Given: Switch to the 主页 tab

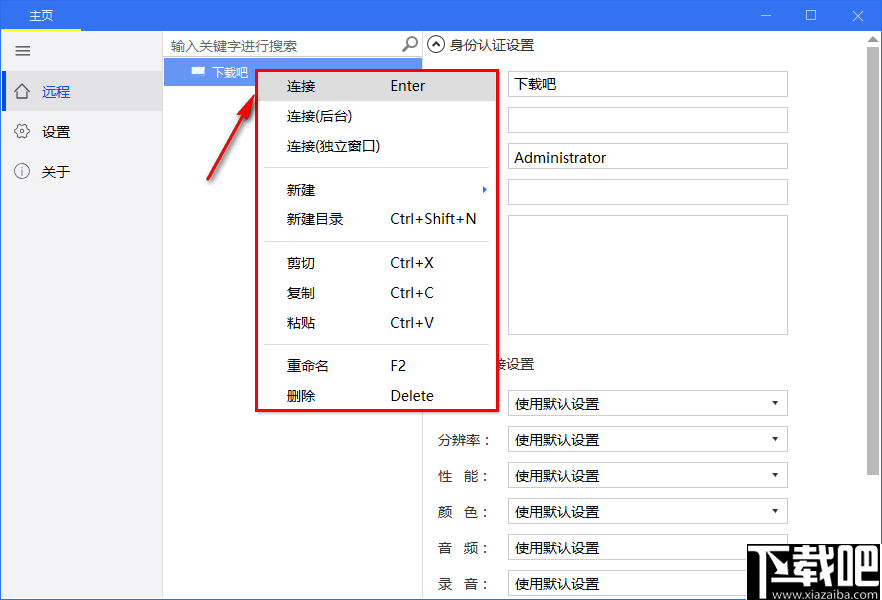Looking at the screenshot, I should coord(41,15).
